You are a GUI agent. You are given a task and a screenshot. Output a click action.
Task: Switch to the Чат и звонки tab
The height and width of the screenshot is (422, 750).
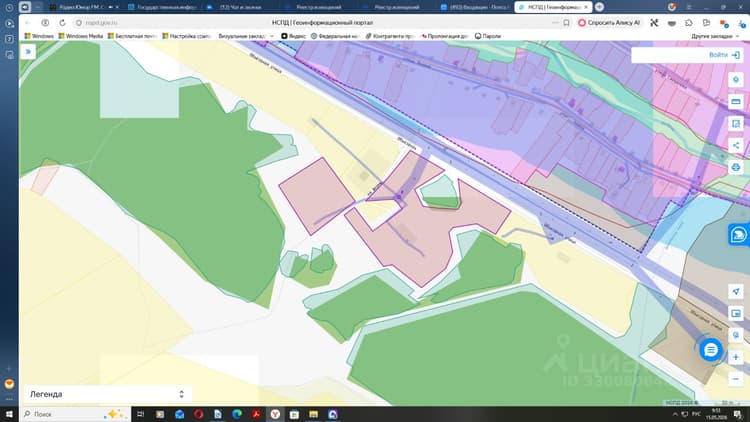point(239,7)
